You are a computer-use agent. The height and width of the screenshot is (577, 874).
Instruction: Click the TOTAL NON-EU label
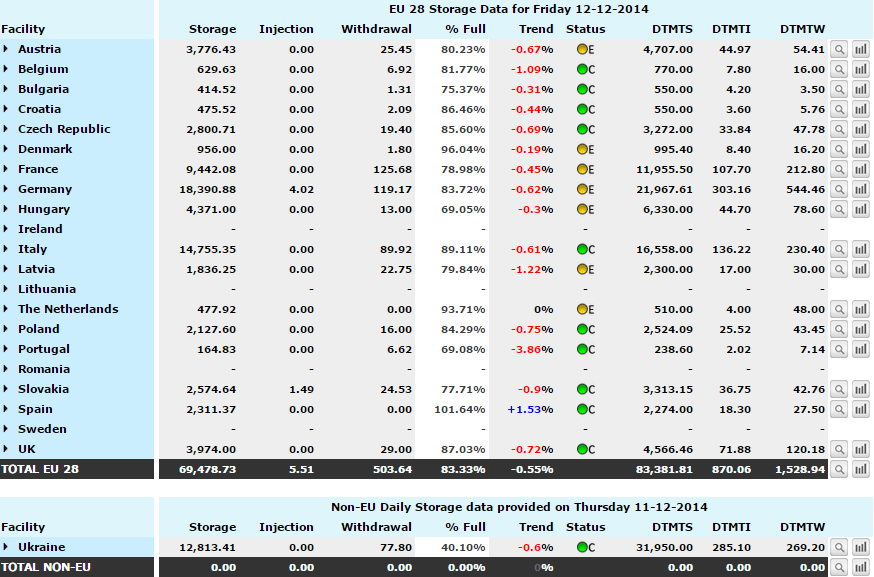tap(46, 568)
